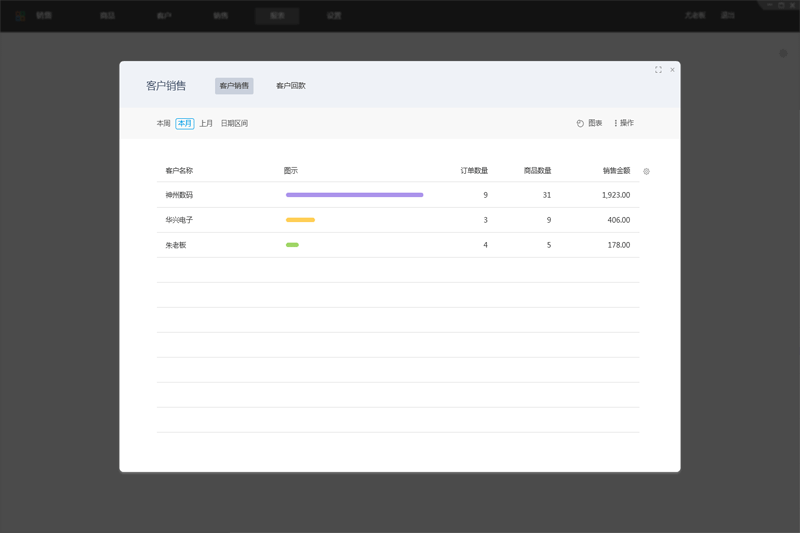Select the 朱老板 customer row
800x533 pixels.
[176, 245]
